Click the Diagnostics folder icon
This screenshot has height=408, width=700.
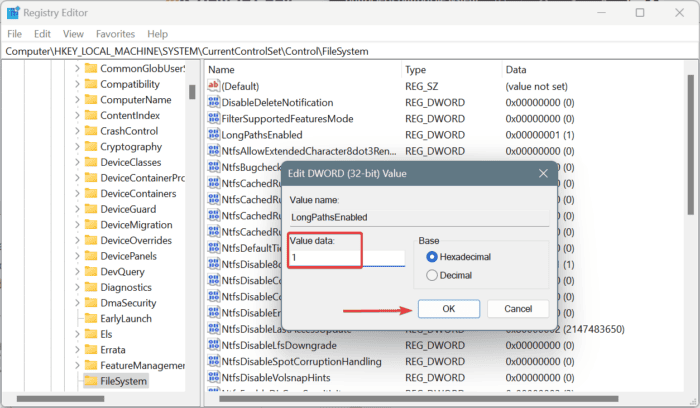91,287
